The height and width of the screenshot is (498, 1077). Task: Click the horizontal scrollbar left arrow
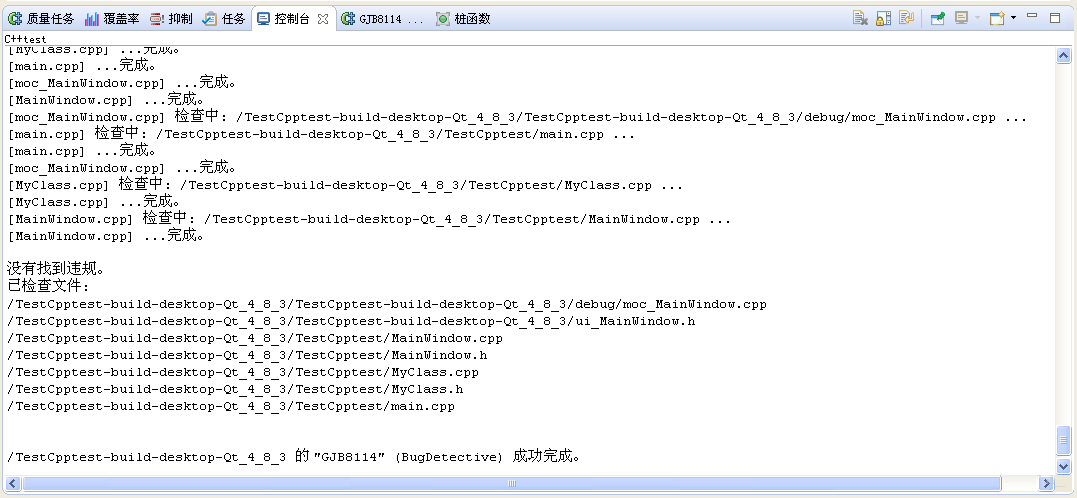(x=14, y=483)
